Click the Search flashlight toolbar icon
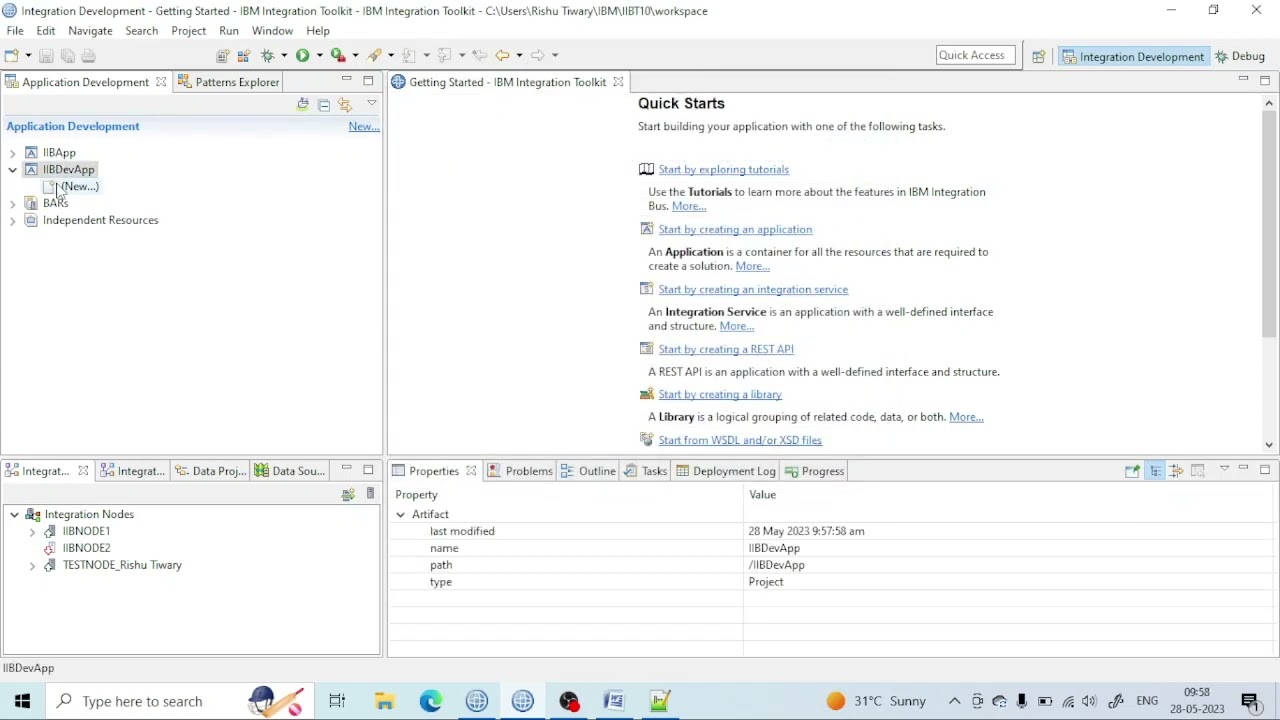 (x=374, y=55)
